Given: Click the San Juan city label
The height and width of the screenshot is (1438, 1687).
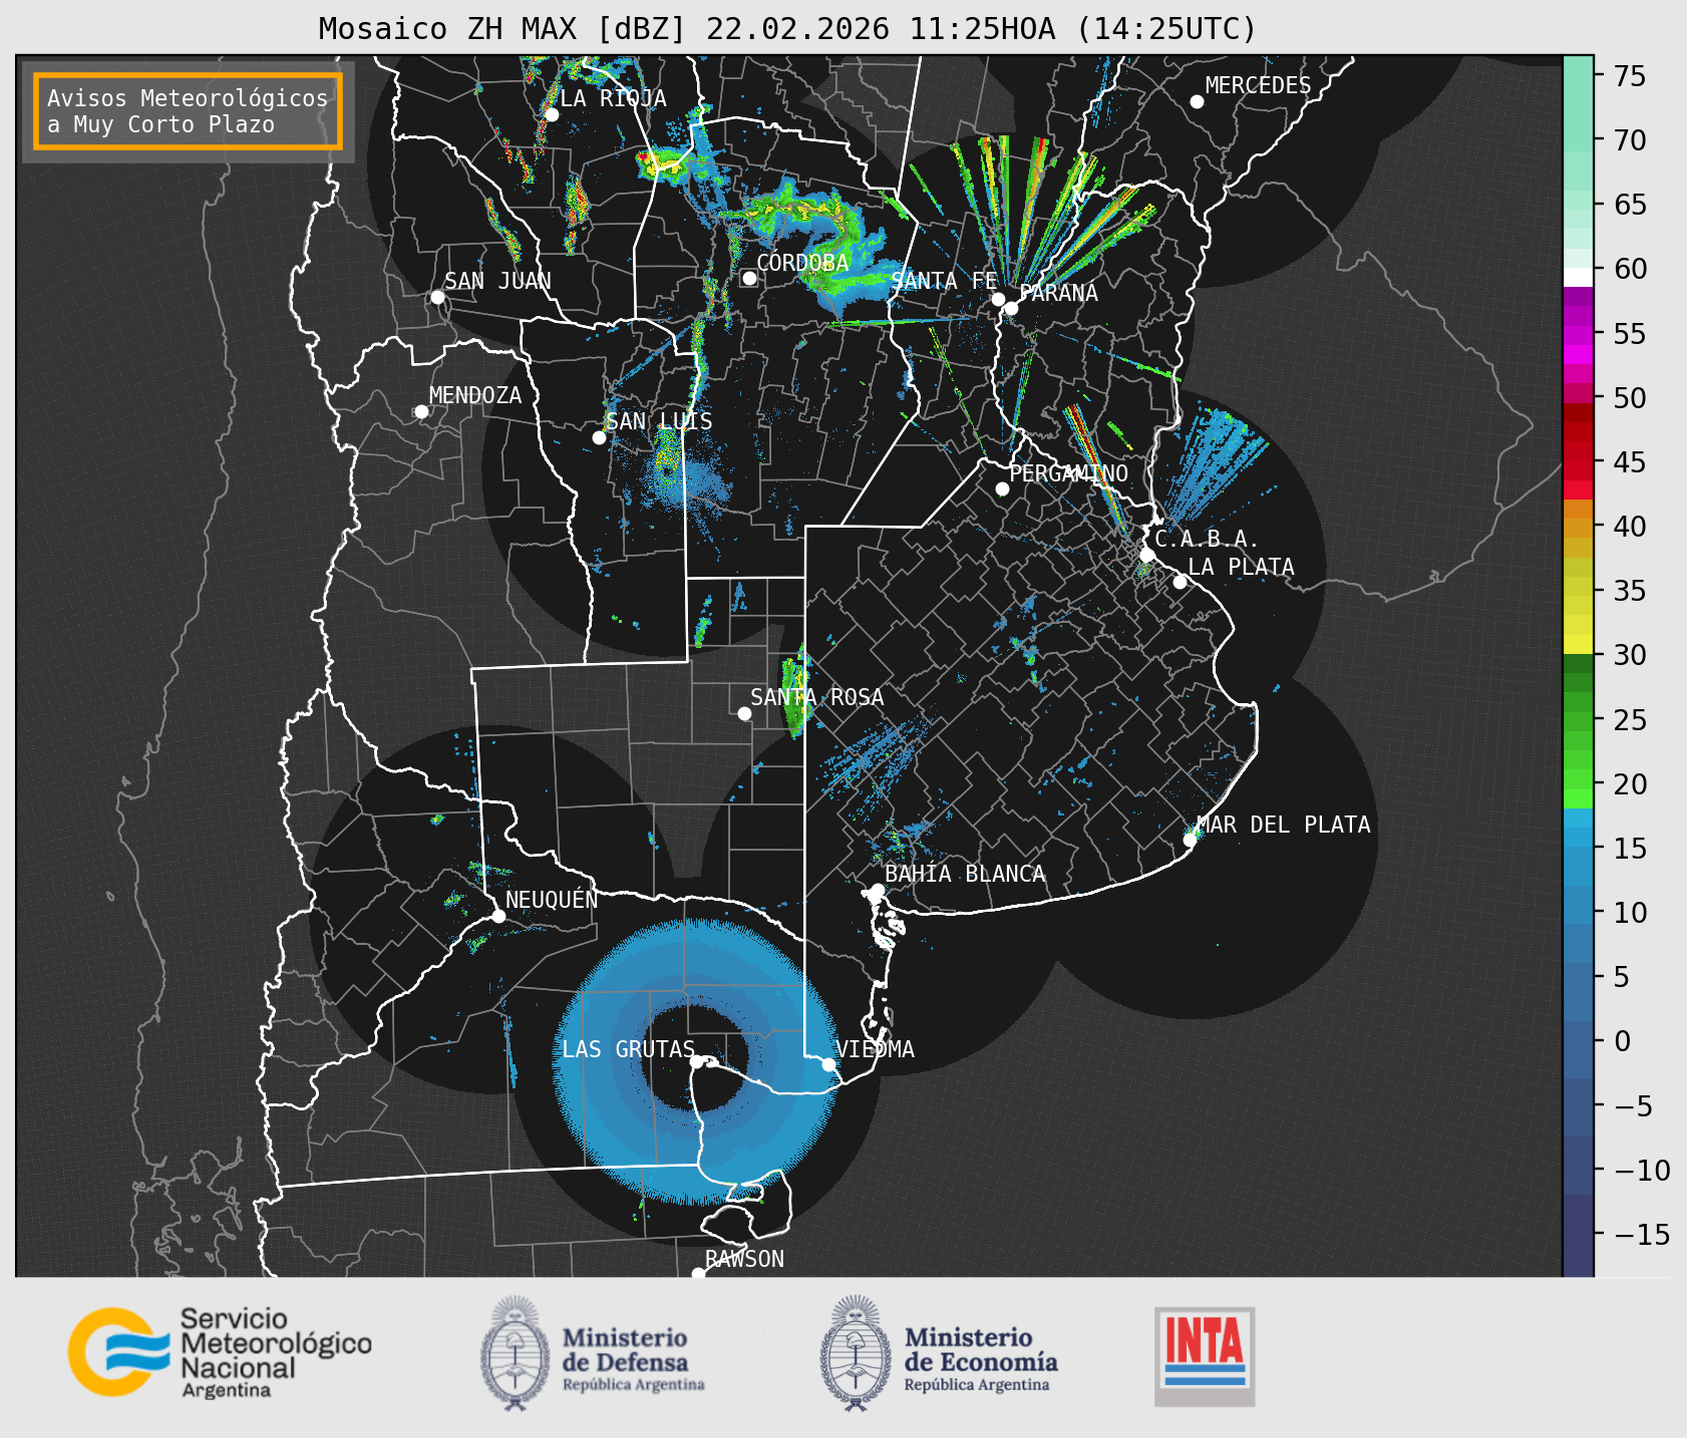Looking at the screenshot, I should point(497,281).
